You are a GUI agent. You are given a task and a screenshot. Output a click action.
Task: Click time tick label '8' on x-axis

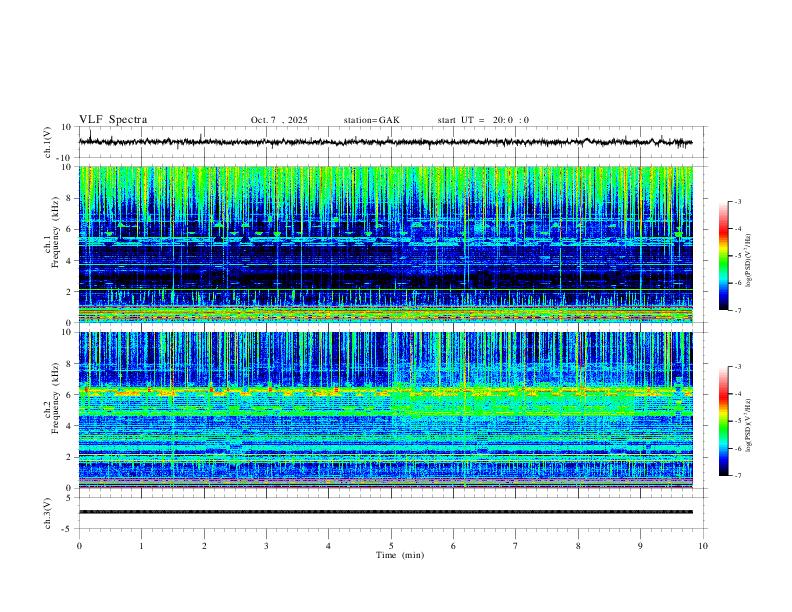pyautogui.click(x=578, y=546)
